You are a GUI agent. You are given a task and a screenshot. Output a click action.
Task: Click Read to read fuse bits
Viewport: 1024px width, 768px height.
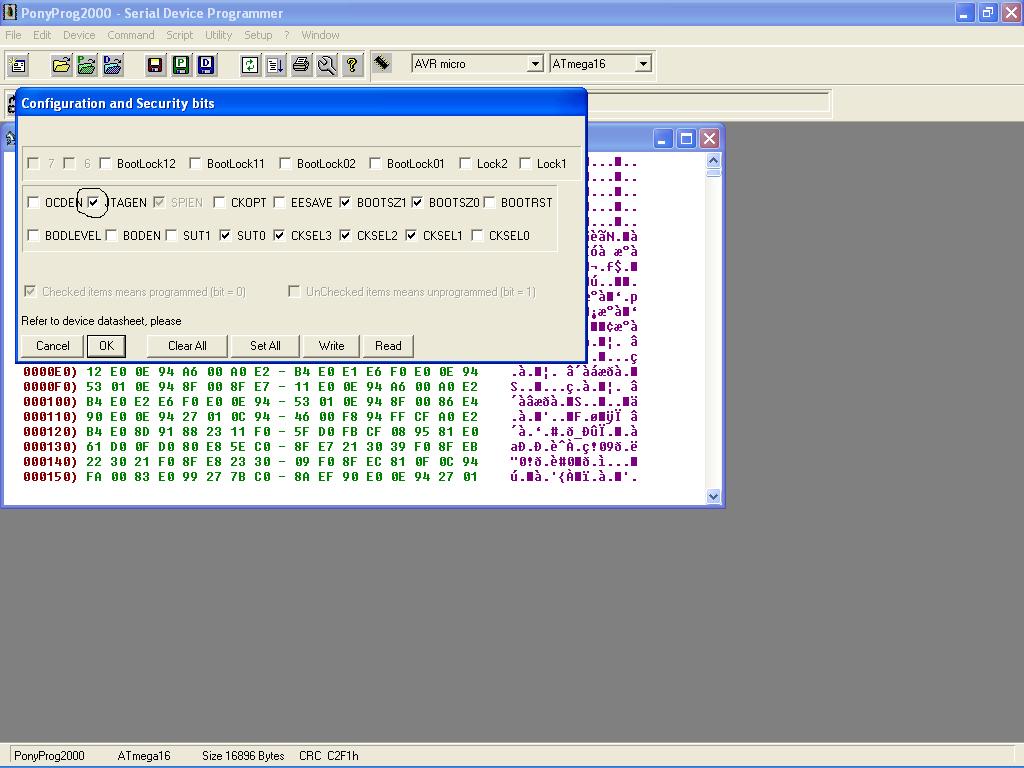[x=388, y=346]
